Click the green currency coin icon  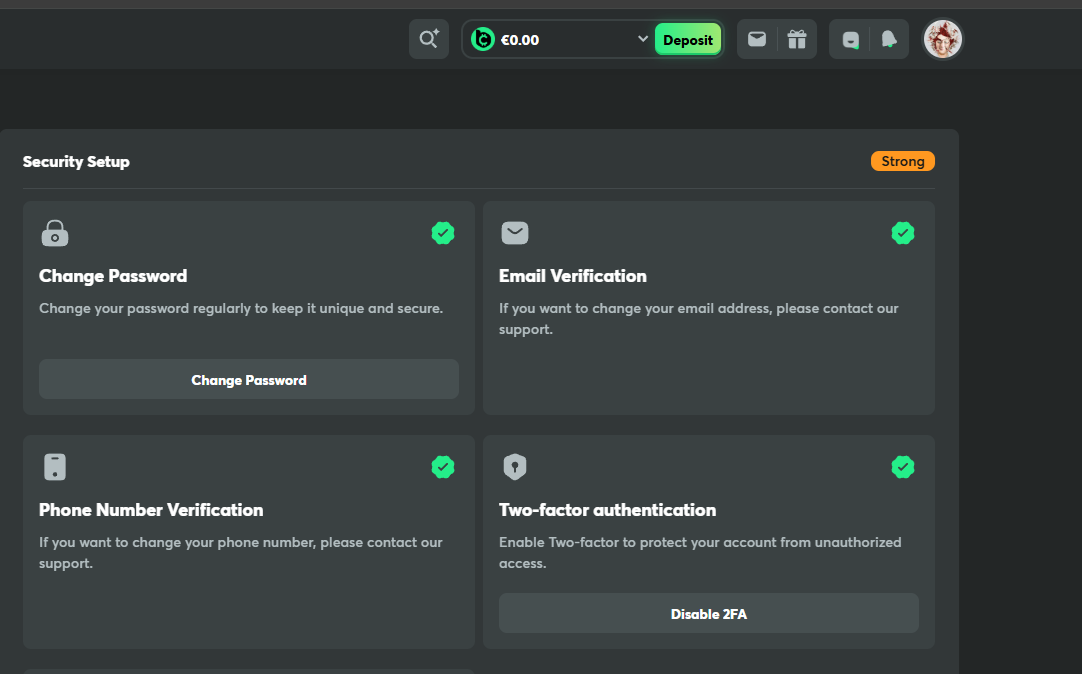click(x=483, y=39)
